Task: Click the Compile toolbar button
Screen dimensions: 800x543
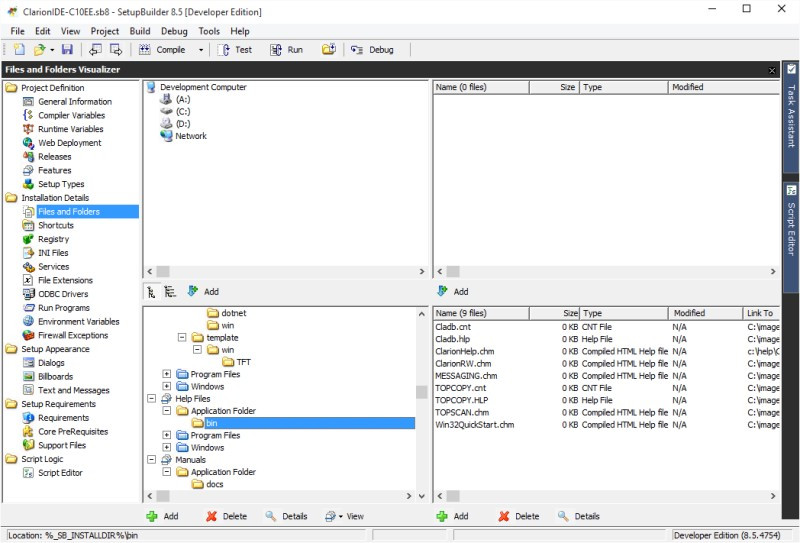Action: pos(163,50)
